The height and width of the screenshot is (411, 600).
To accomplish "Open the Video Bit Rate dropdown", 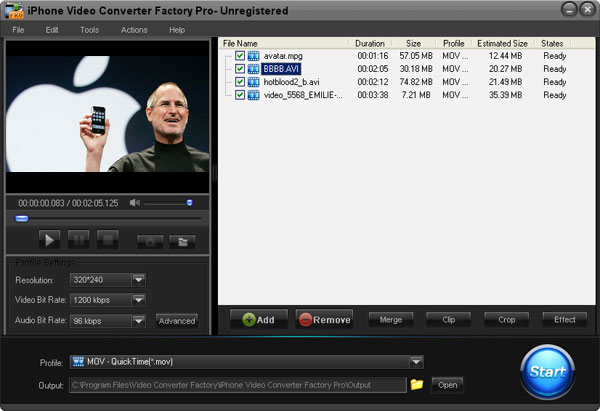I will [x=139, y=300].
